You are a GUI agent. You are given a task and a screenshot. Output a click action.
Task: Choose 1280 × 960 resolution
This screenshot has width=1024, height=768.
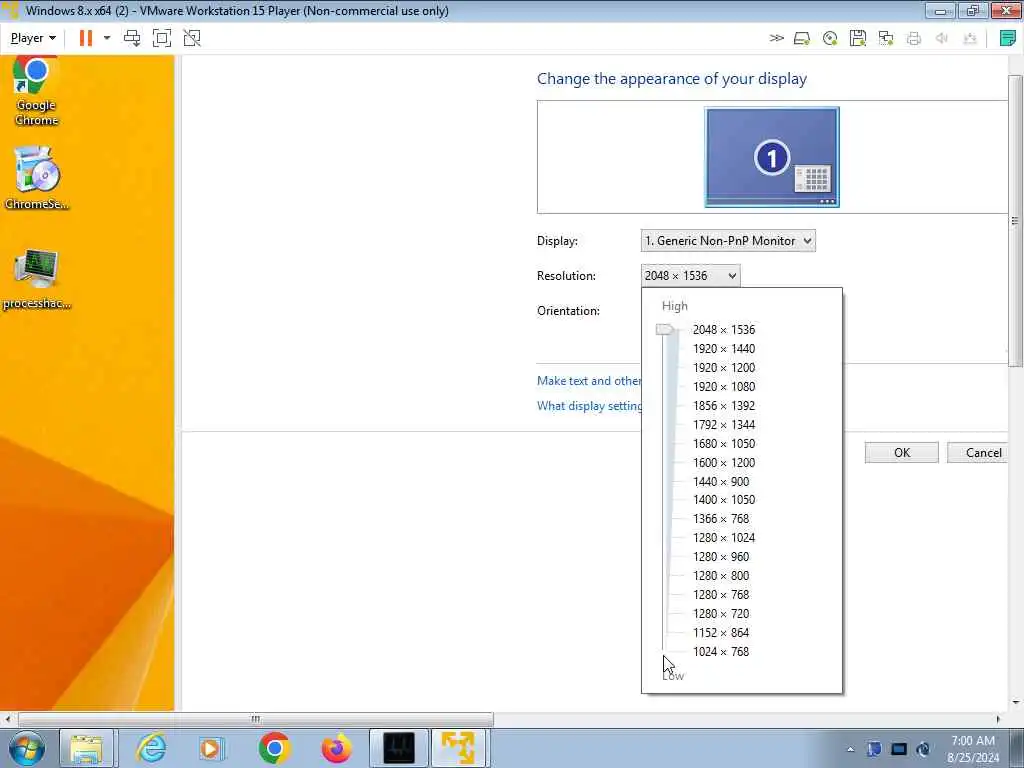coord(721,556)
